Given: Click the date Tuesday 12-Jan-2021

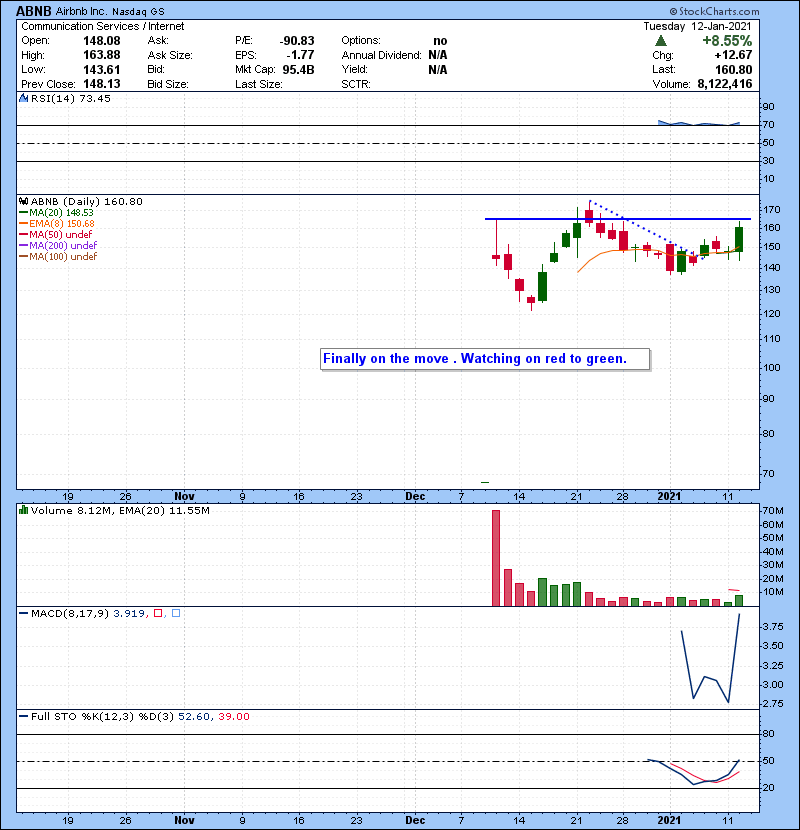Looking at the screenshot, I should pyautogui.click(x=697, y=26).
